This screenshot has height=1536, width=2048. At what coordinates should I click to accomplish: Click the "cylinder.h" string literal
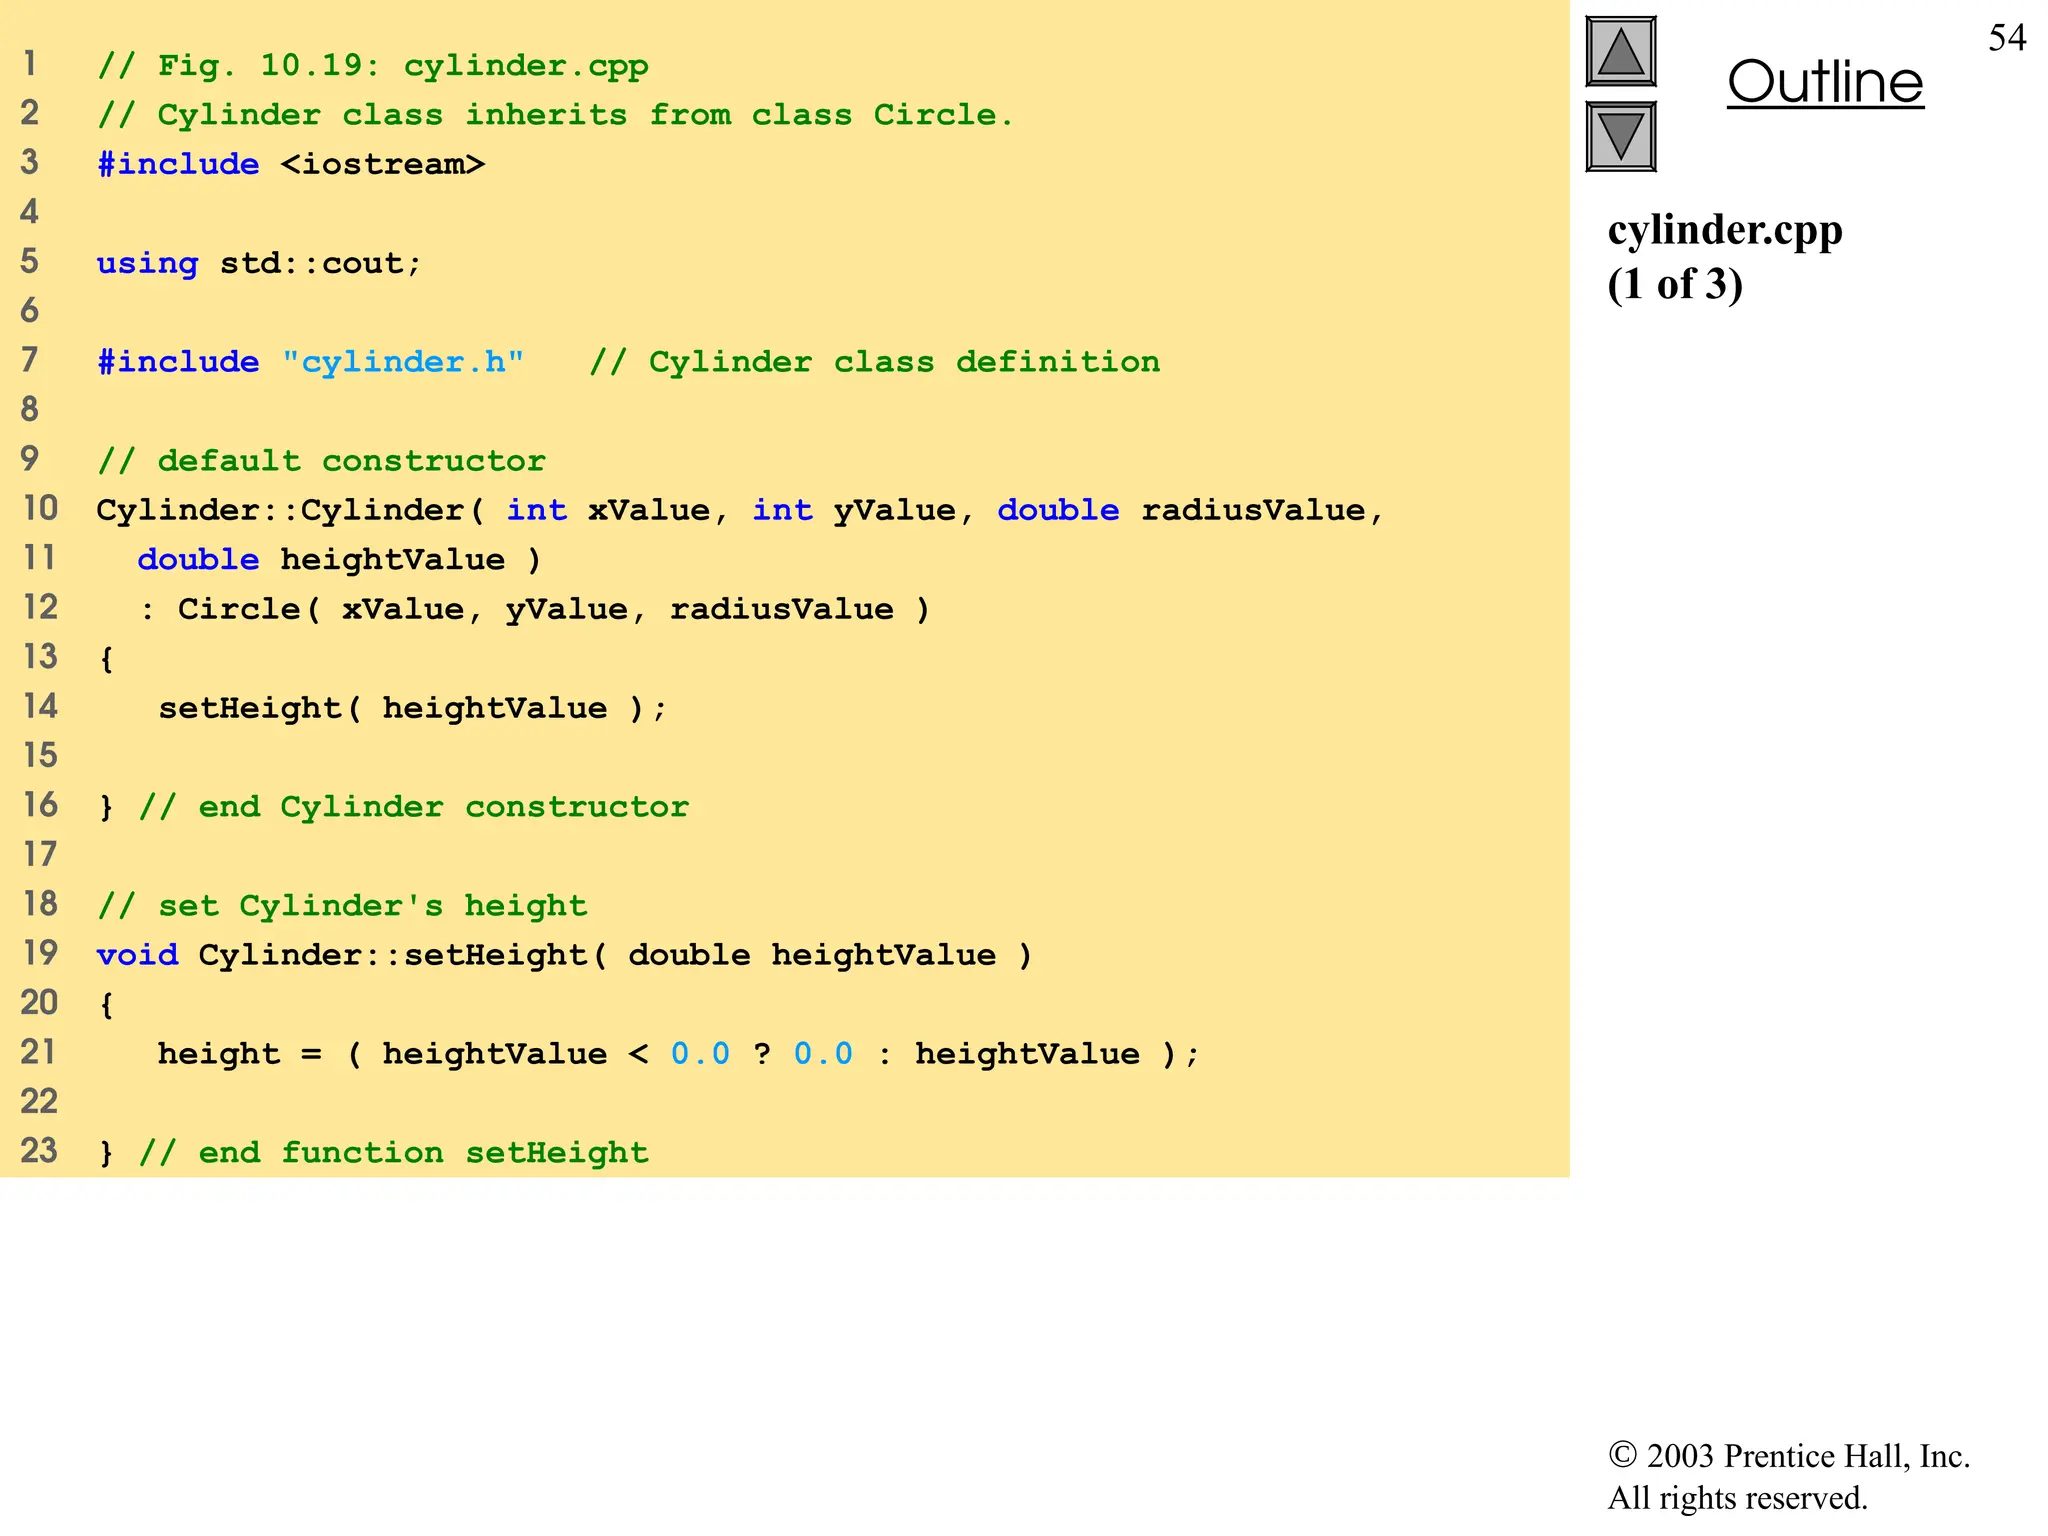tap(403, 362)
